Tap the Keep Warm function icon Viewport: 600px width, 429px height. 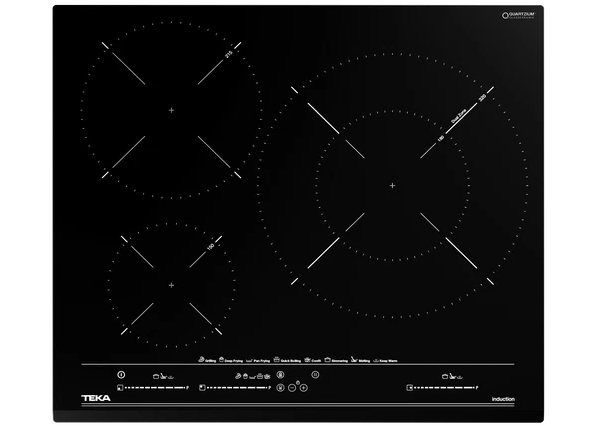[x=376, y=359]
